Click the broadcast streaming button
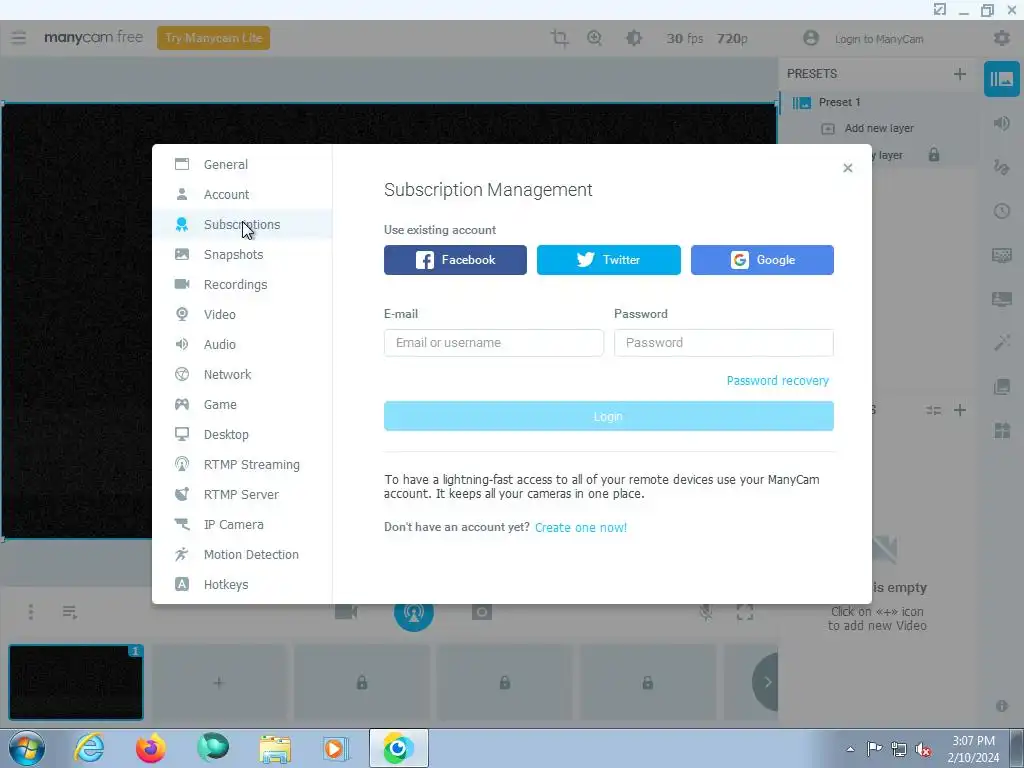 [413, 615]
